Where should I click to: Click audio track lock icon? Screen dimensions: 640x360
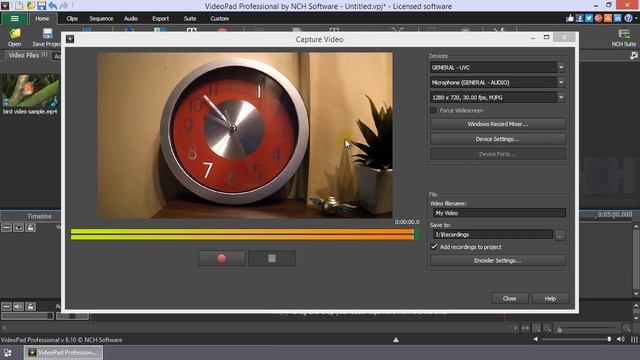31,307
